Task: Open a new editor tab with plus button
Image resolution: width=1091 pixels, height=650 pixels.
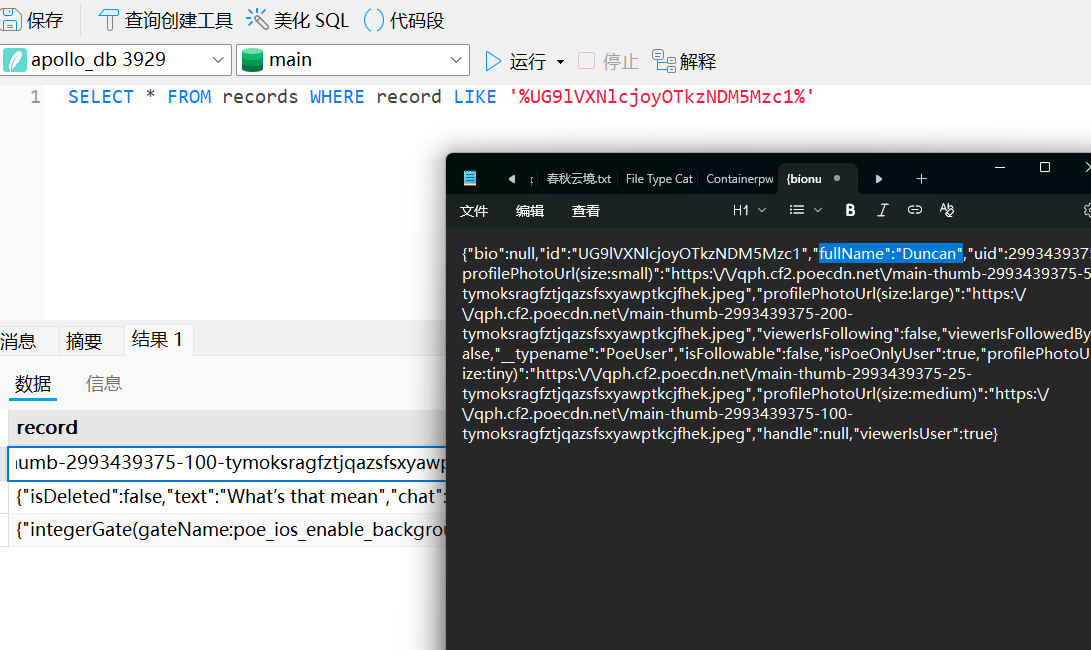Action: pos(921,178)
